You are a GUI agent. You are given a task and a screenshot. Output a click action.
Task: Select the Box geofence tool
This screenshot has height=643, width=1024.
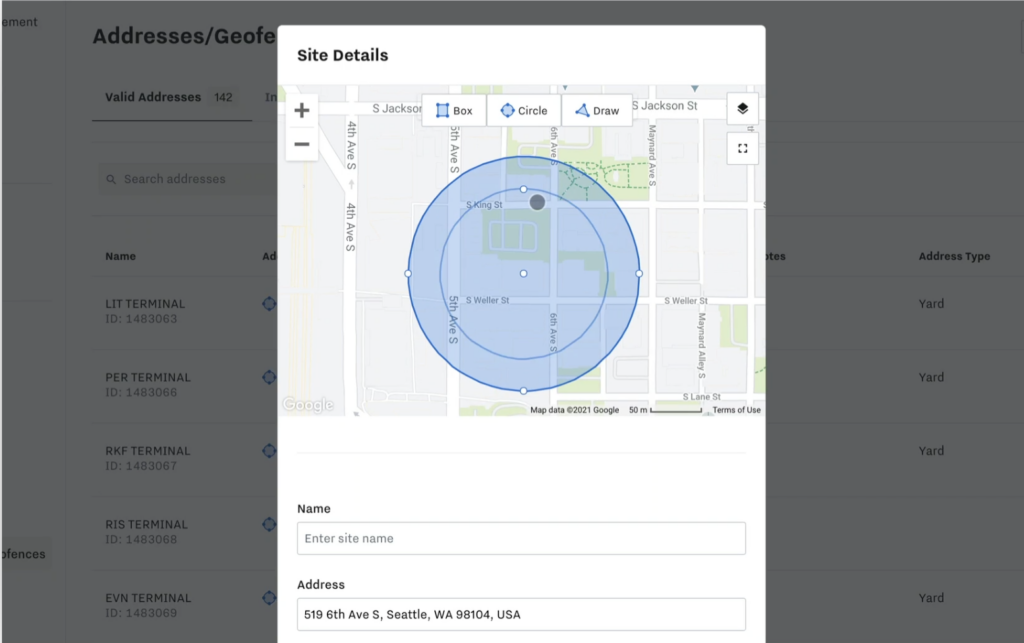454,111
